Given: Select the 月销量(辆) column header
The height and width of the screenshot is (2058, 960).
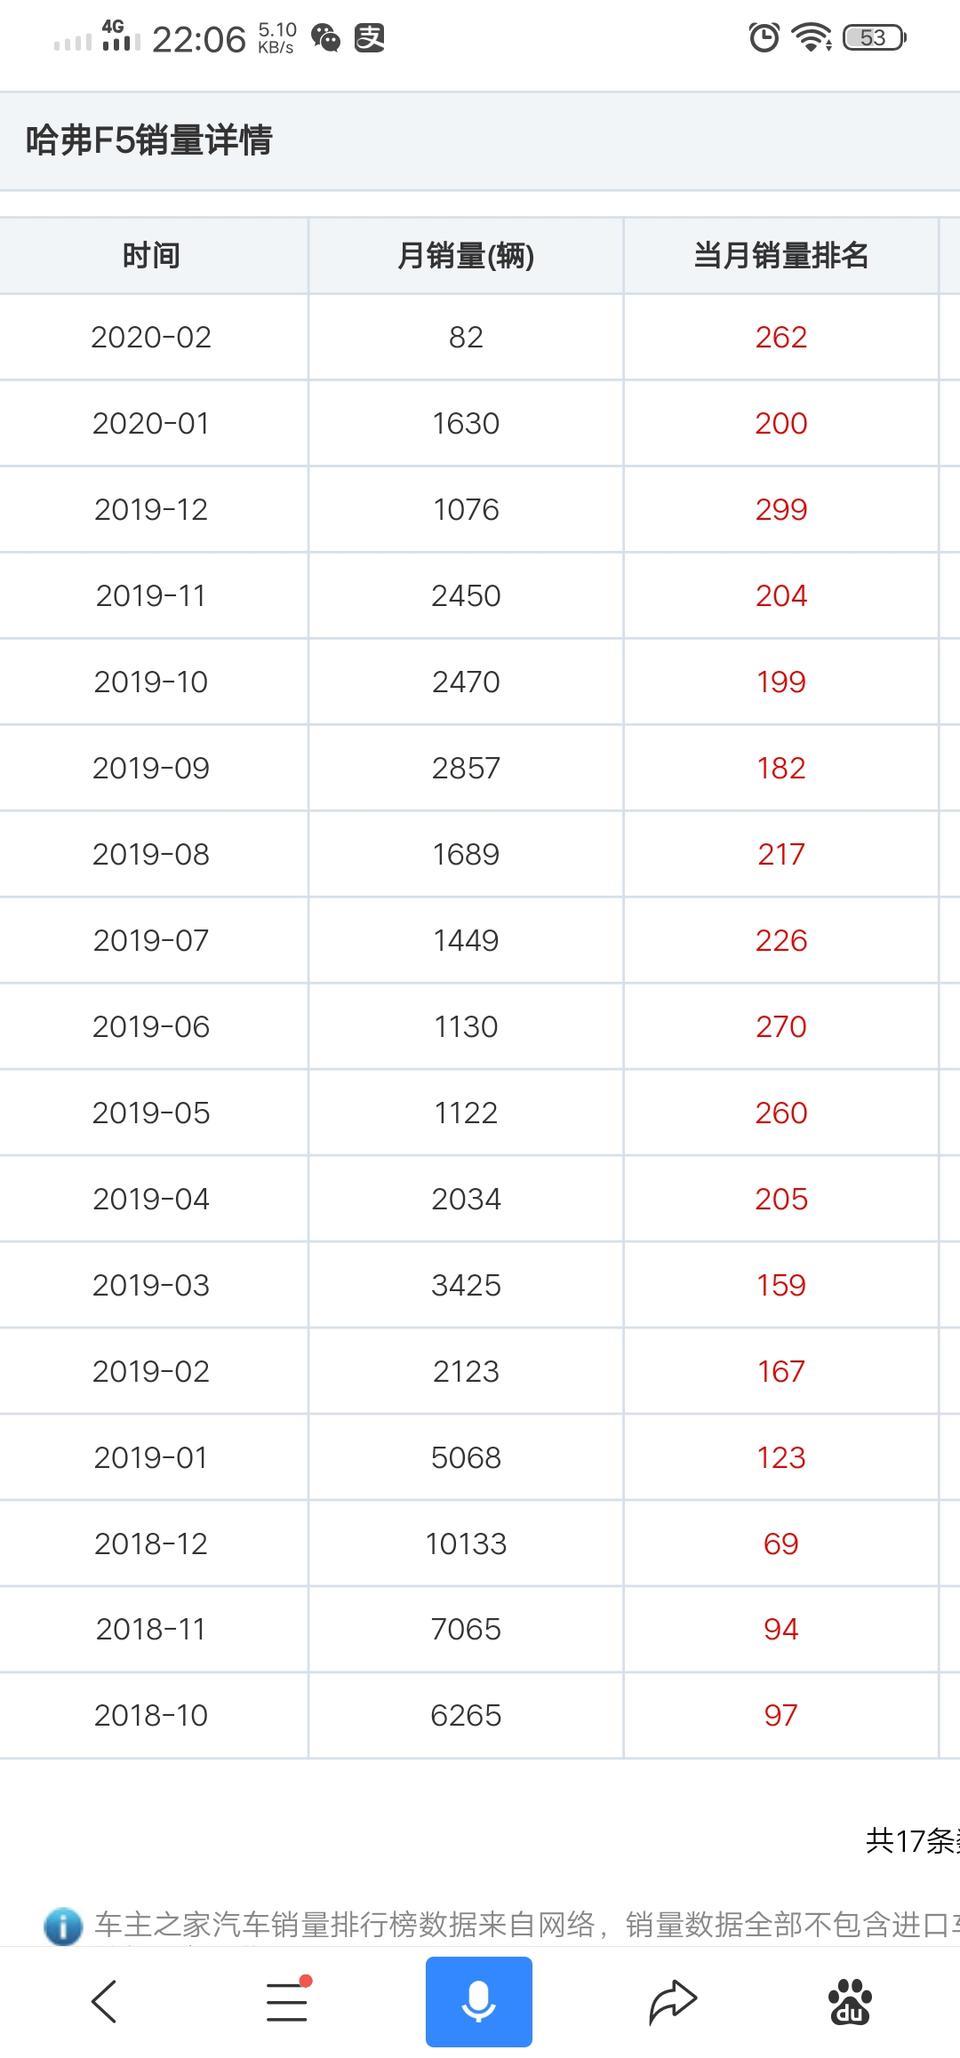Looking at the screenshot, I should coord(466,256).
